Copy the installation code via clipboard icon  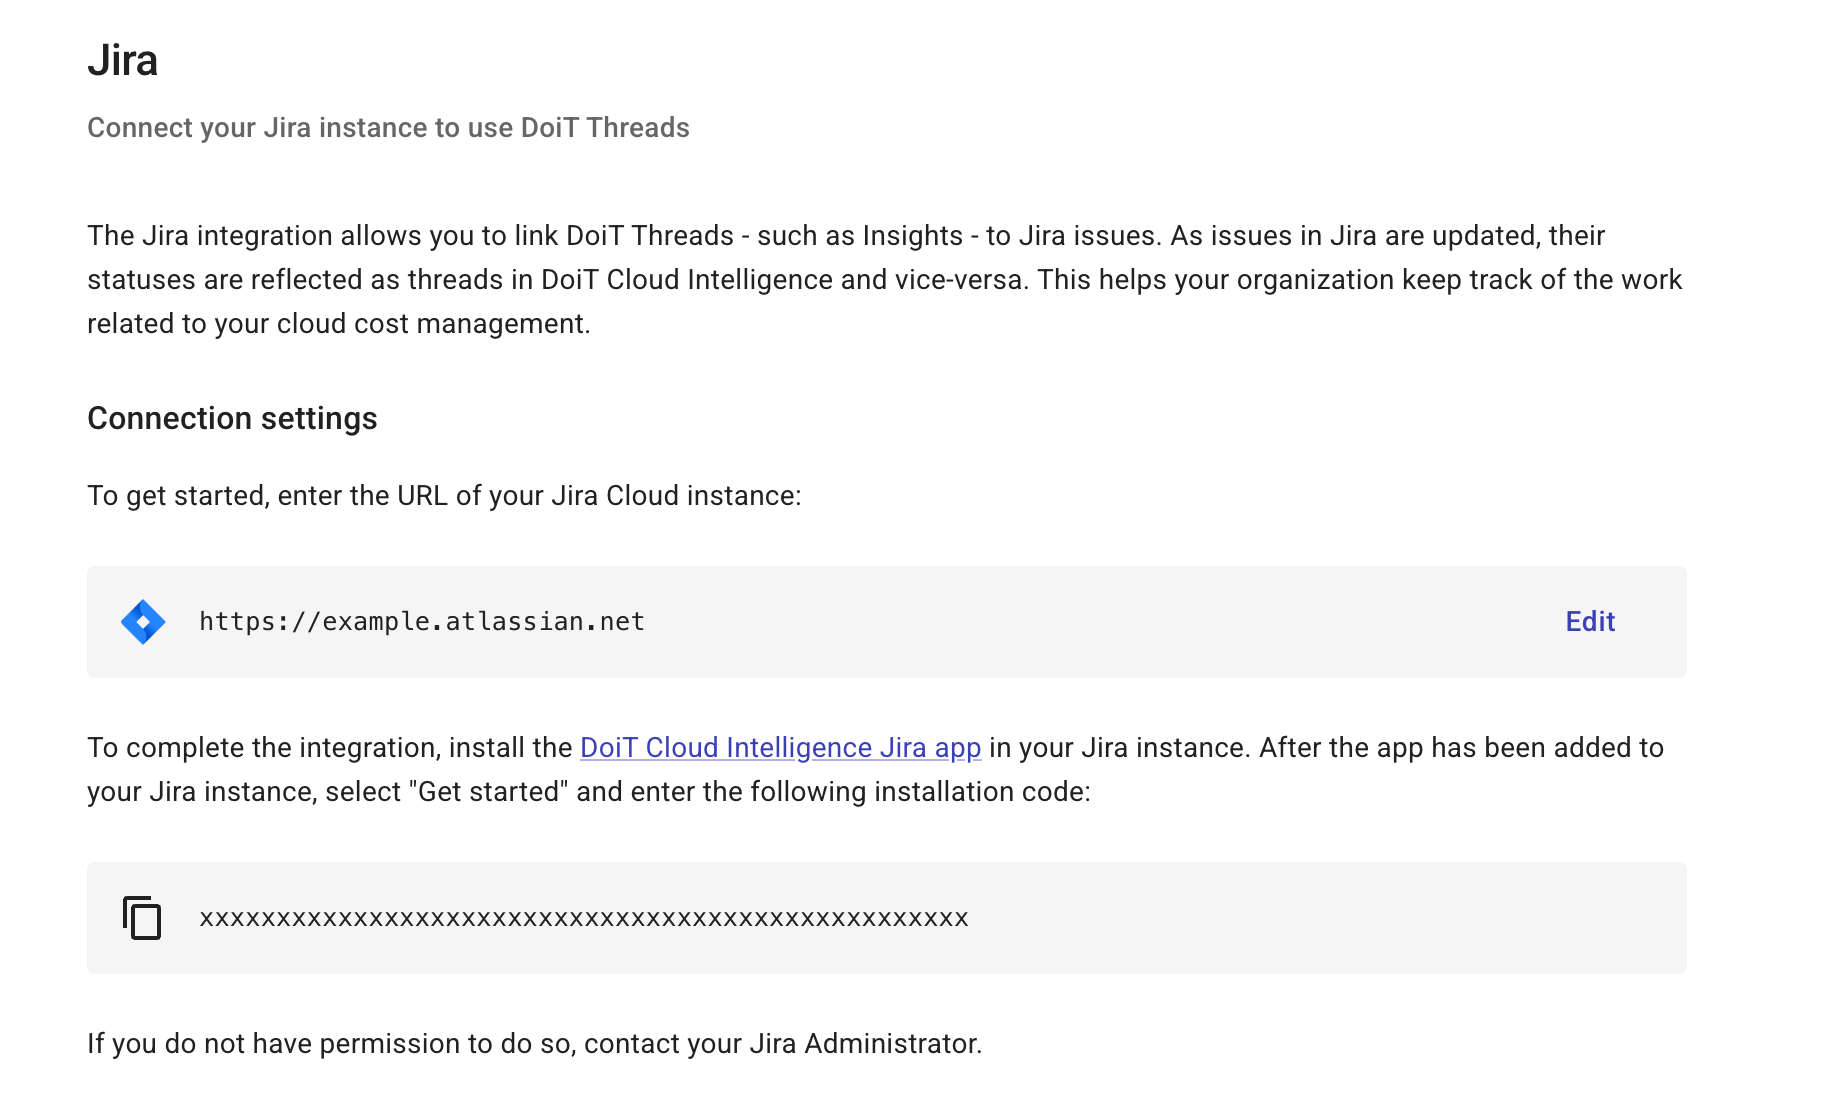pyautogui.click(x=141, y=917)
